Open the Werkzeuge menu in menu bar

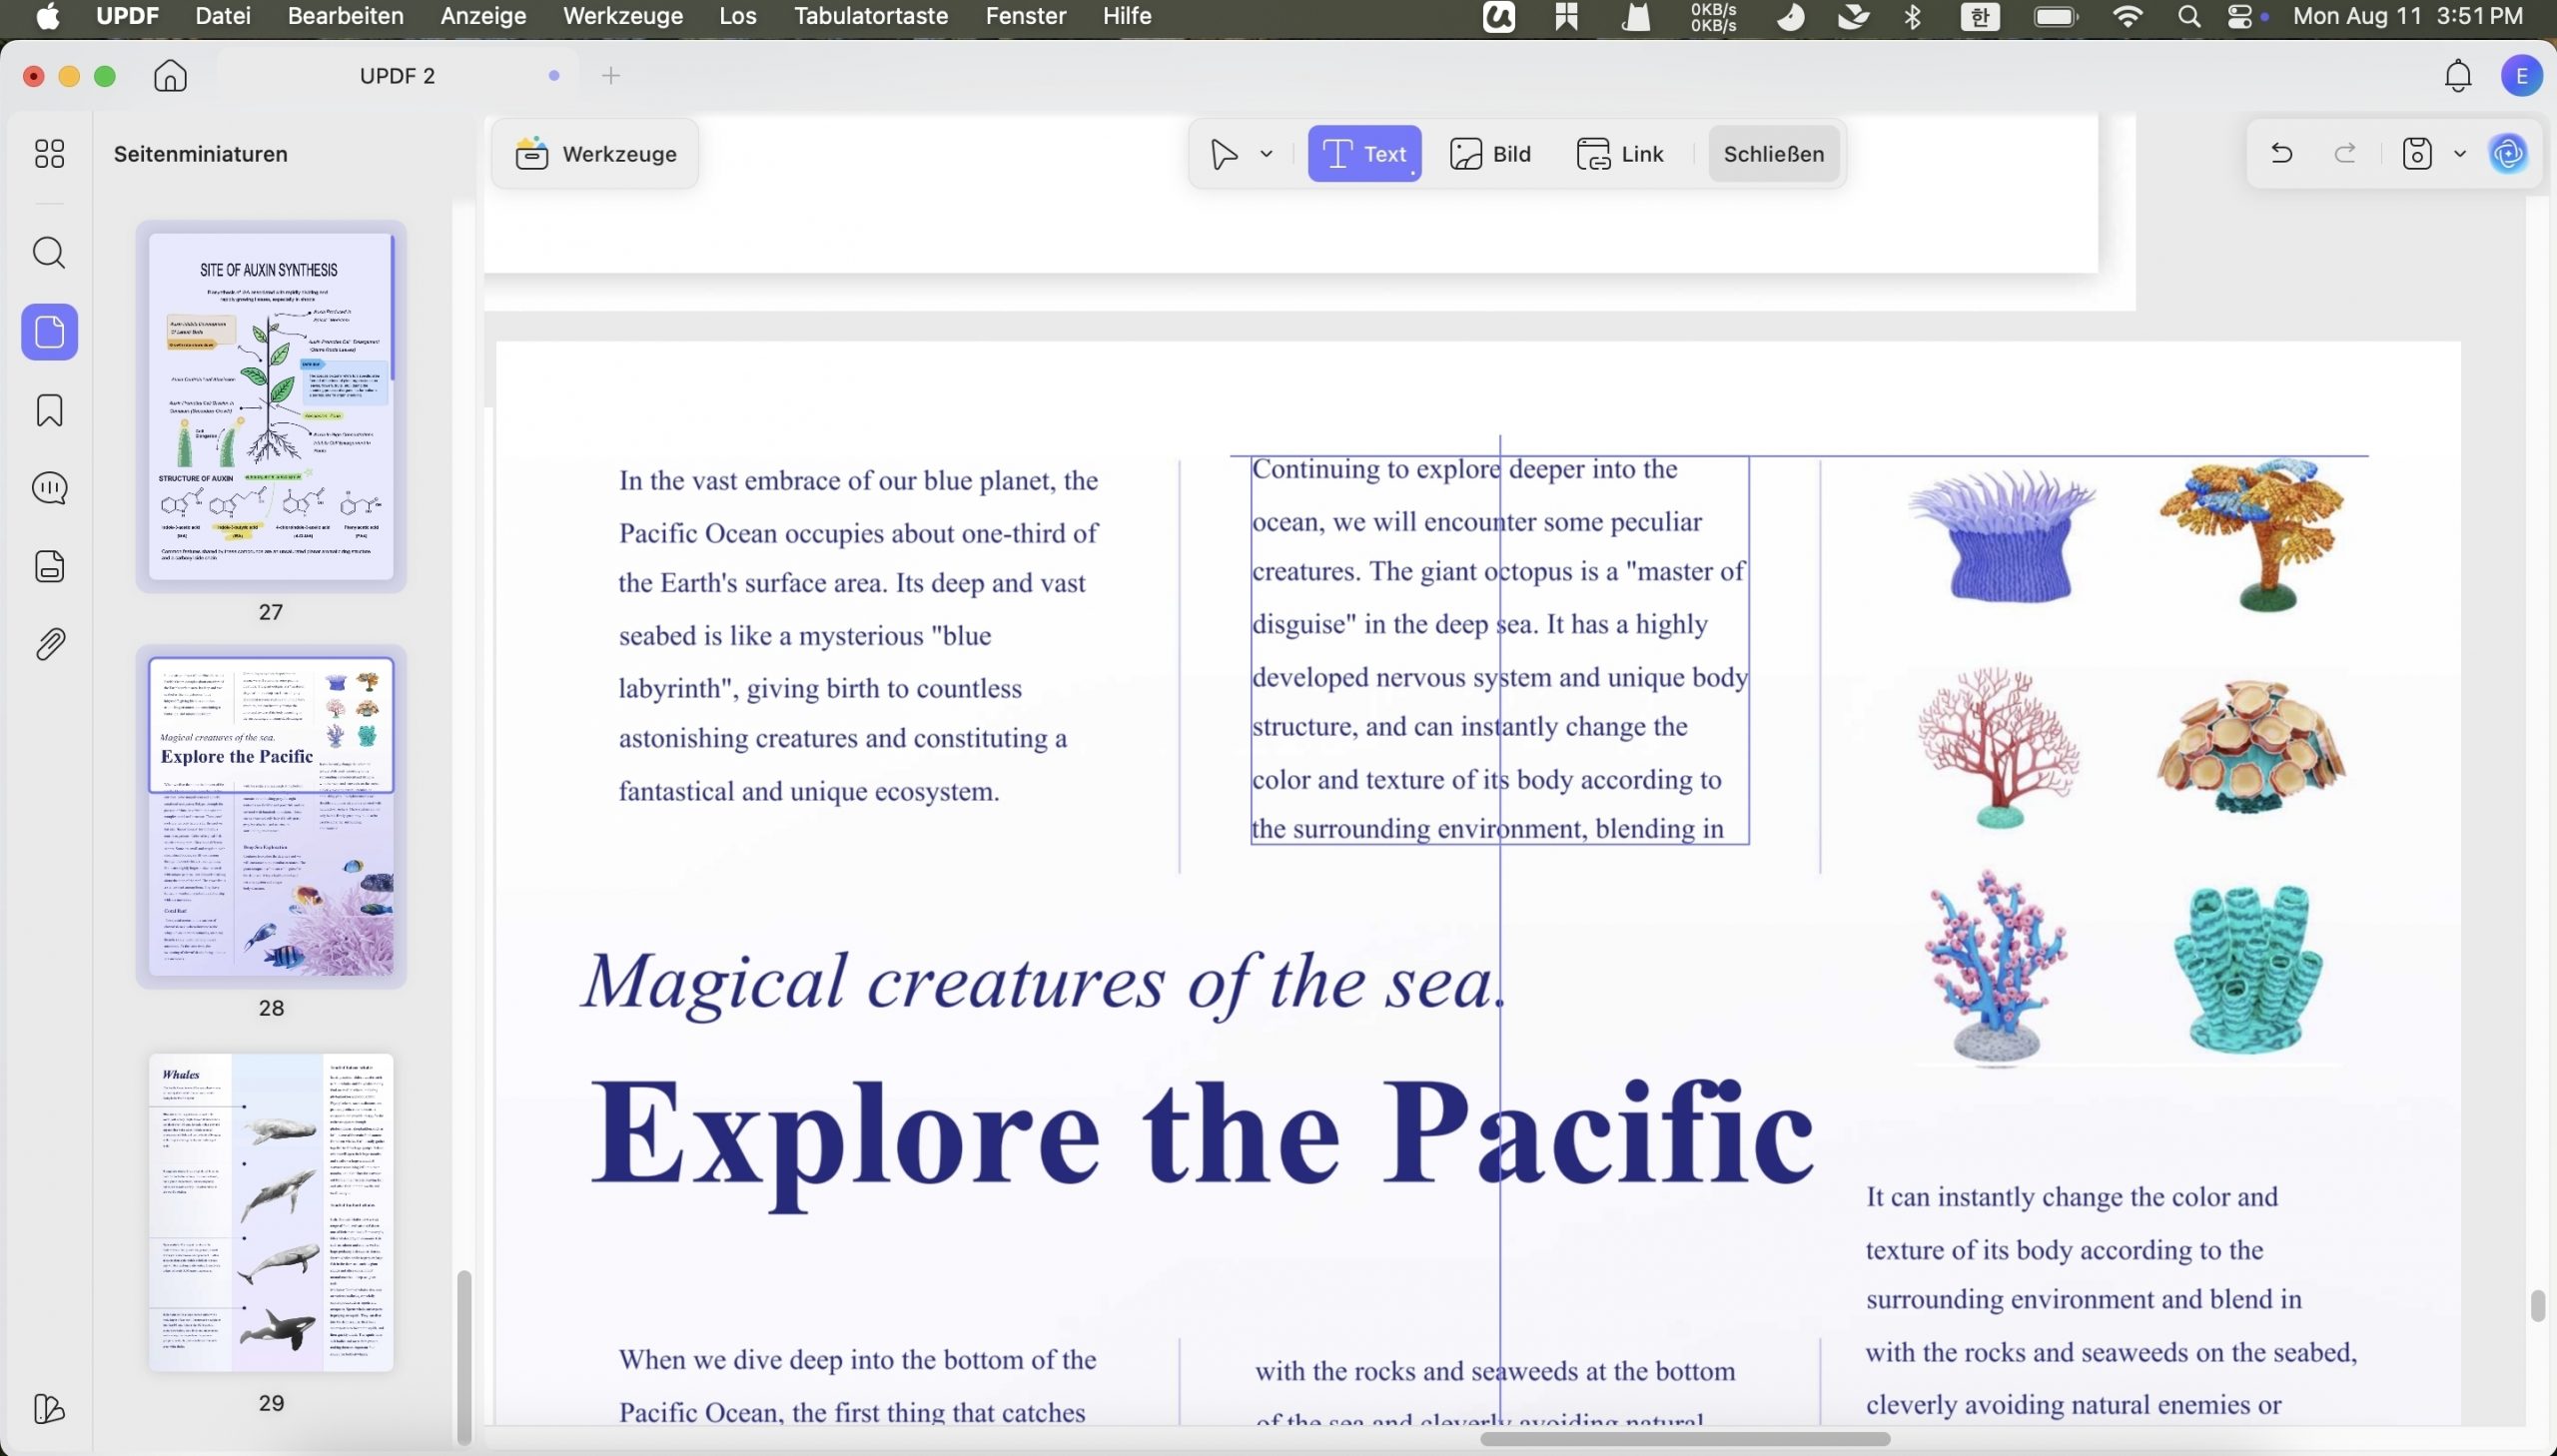tap(623, 16)
